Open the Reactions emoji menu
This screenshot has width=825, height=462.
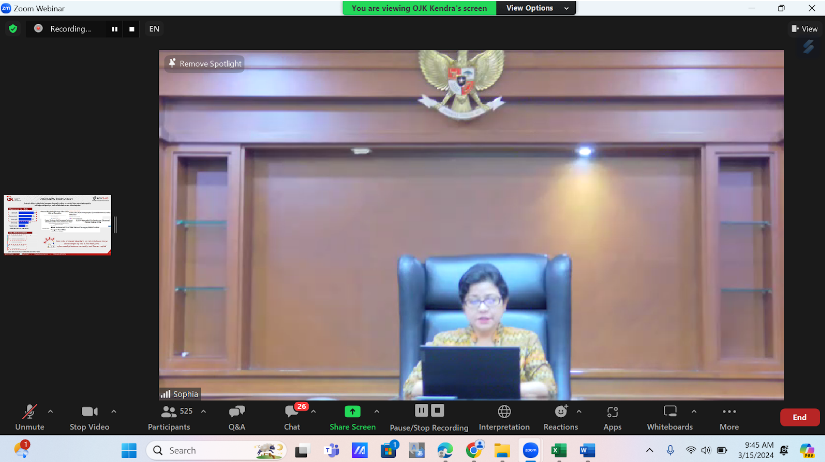(x=561, y=412)
